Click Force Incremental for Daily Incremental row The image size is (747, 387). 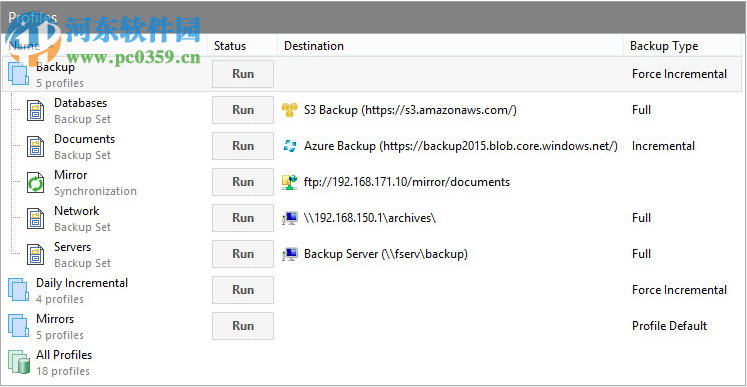[x=679, y=290]
